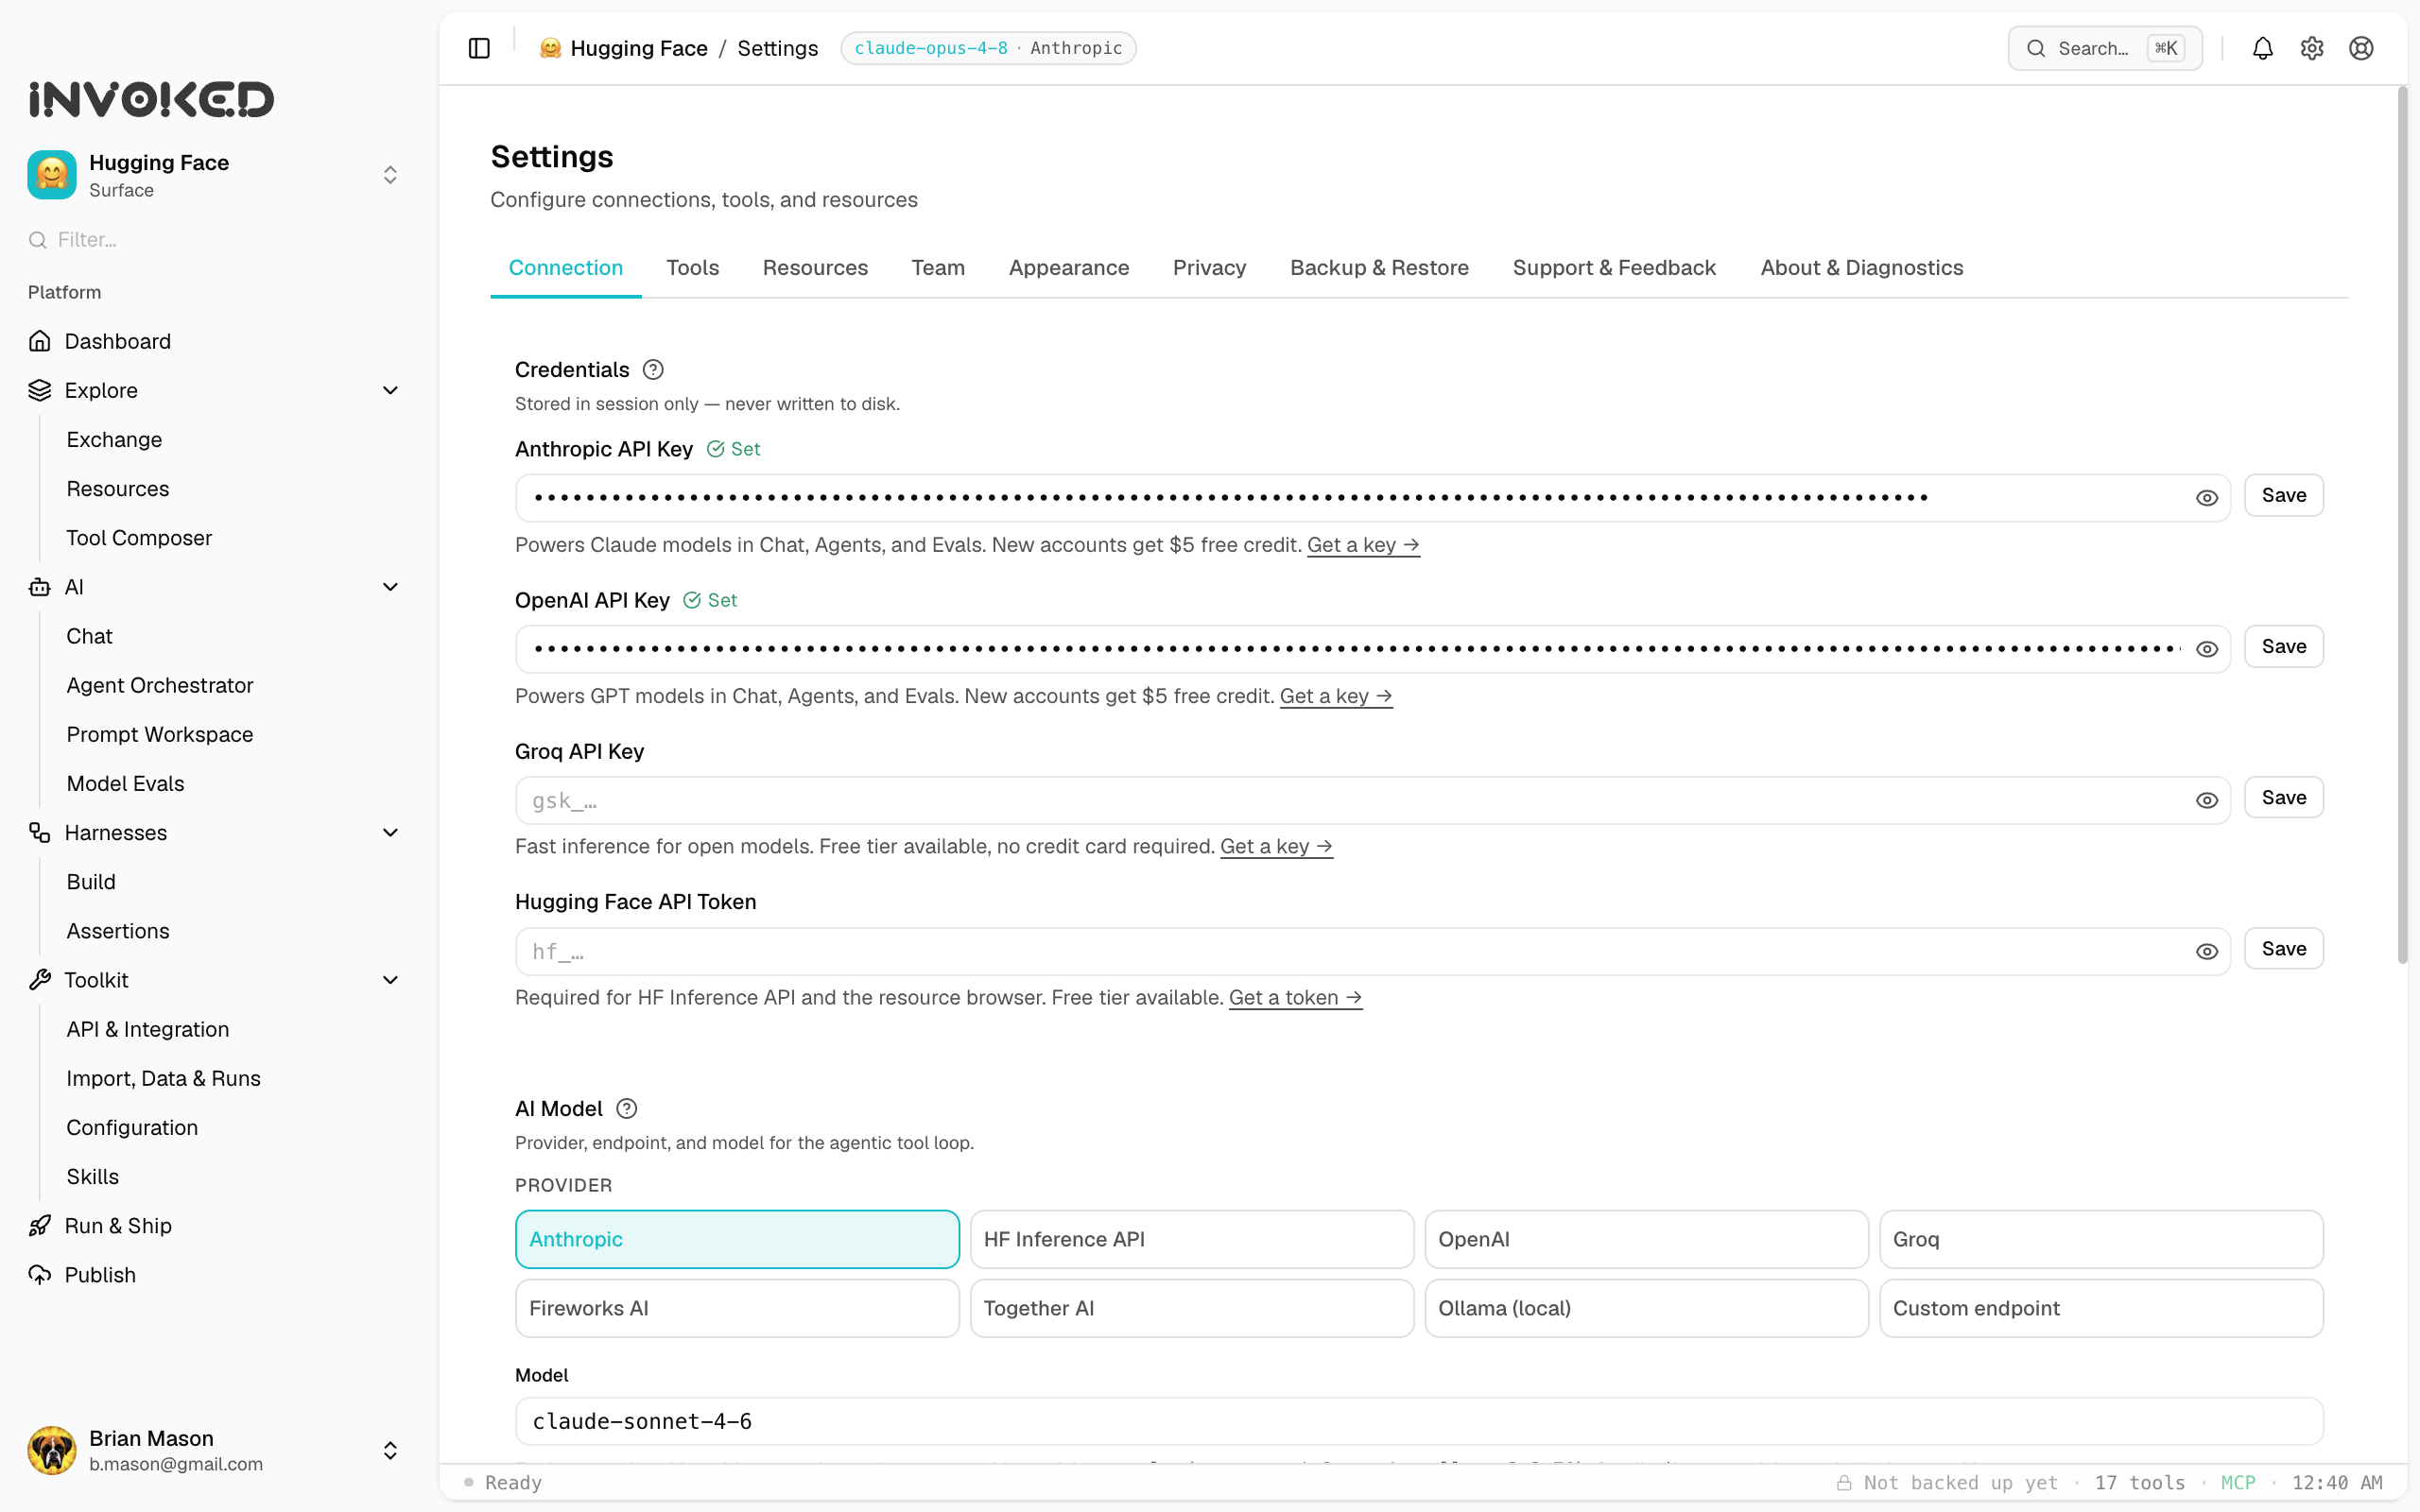Click the INVOKED logo
Screen dimensions: 2420x1512
(151, 99)
